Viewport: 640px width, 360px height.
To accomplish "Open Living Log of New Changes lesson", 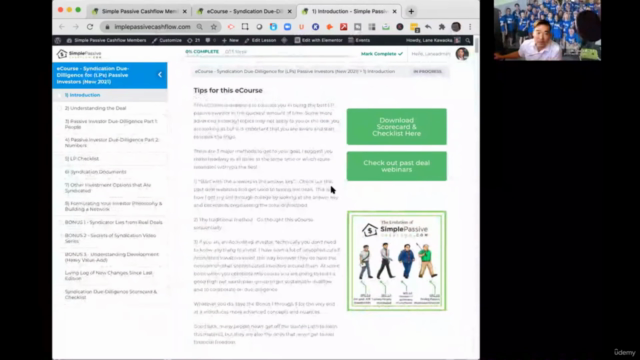I will click(x=110, y=276).
